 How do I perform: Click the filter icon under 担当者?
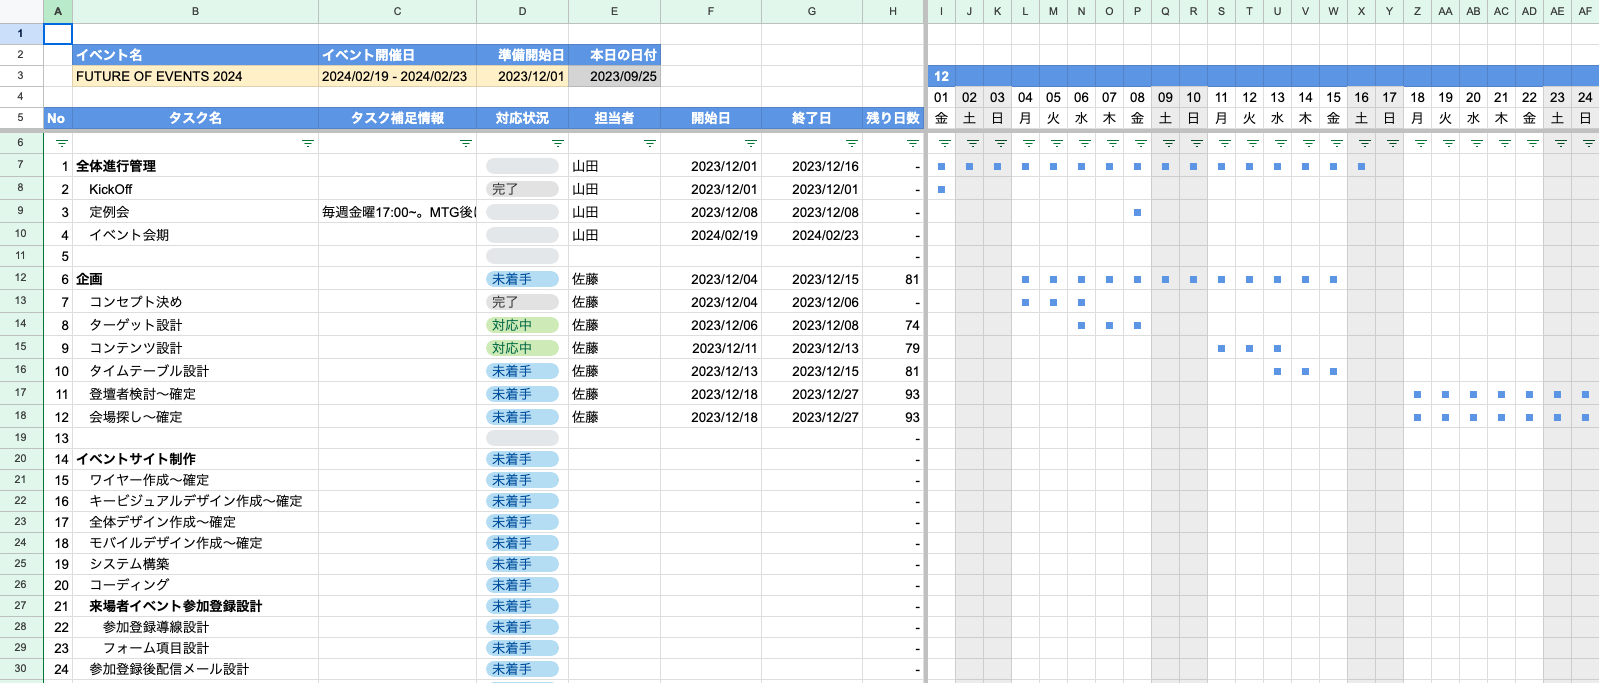point(649,144)
